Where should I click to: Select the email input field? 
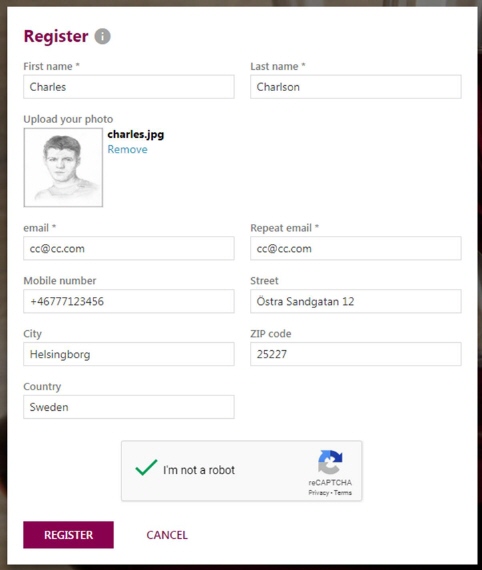point(129,248)
